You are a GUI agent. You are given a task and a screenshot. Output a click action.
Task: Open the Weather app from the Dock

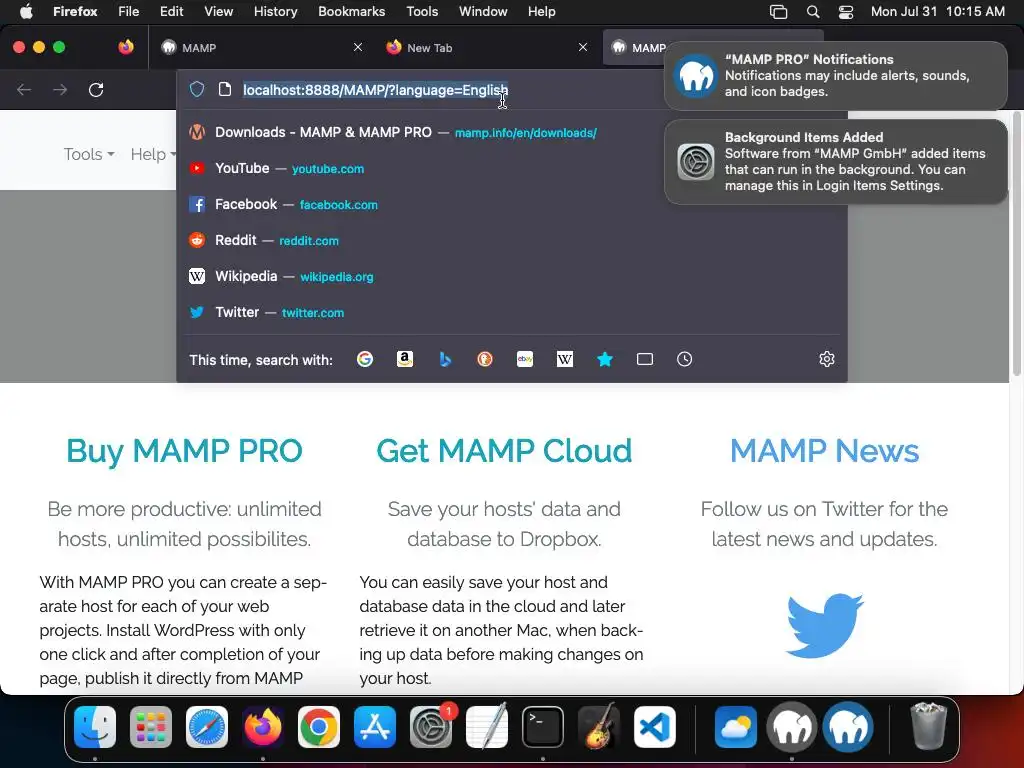736,727
